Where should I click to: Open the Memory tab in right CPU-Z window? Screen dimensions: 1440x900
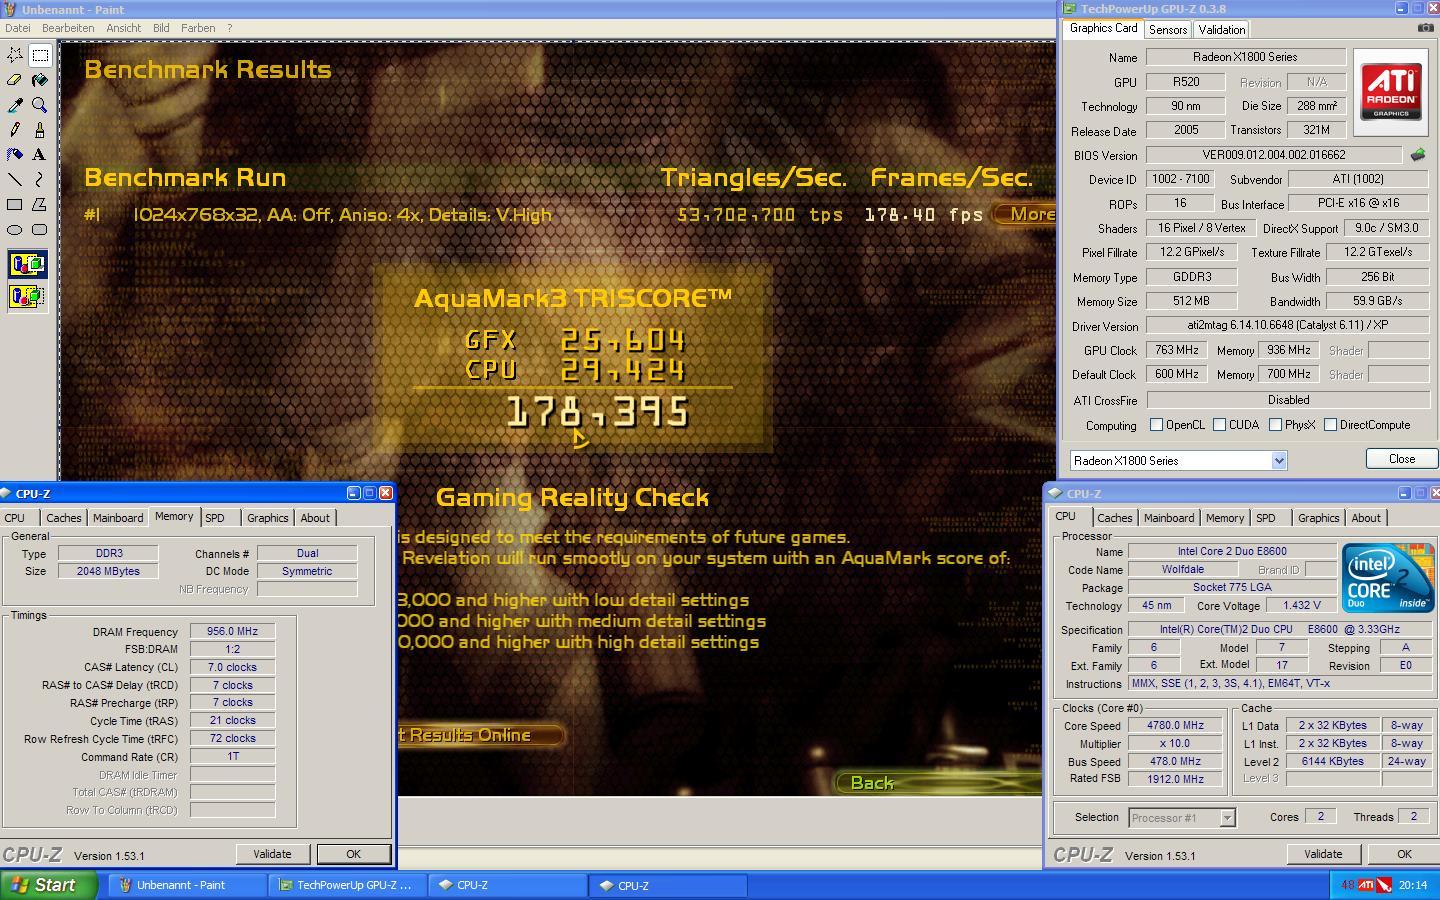point(1225,518)
